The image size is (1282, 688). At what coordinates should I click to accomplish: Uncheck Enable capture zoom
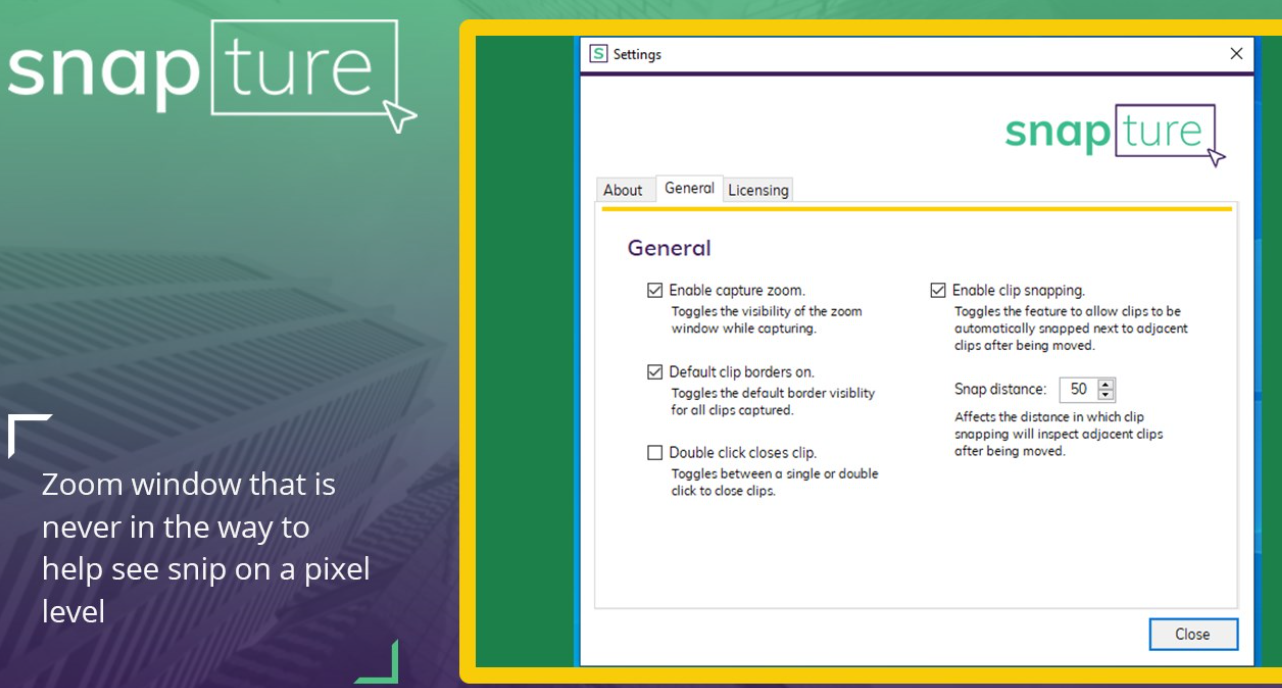(x=655, y=290)
